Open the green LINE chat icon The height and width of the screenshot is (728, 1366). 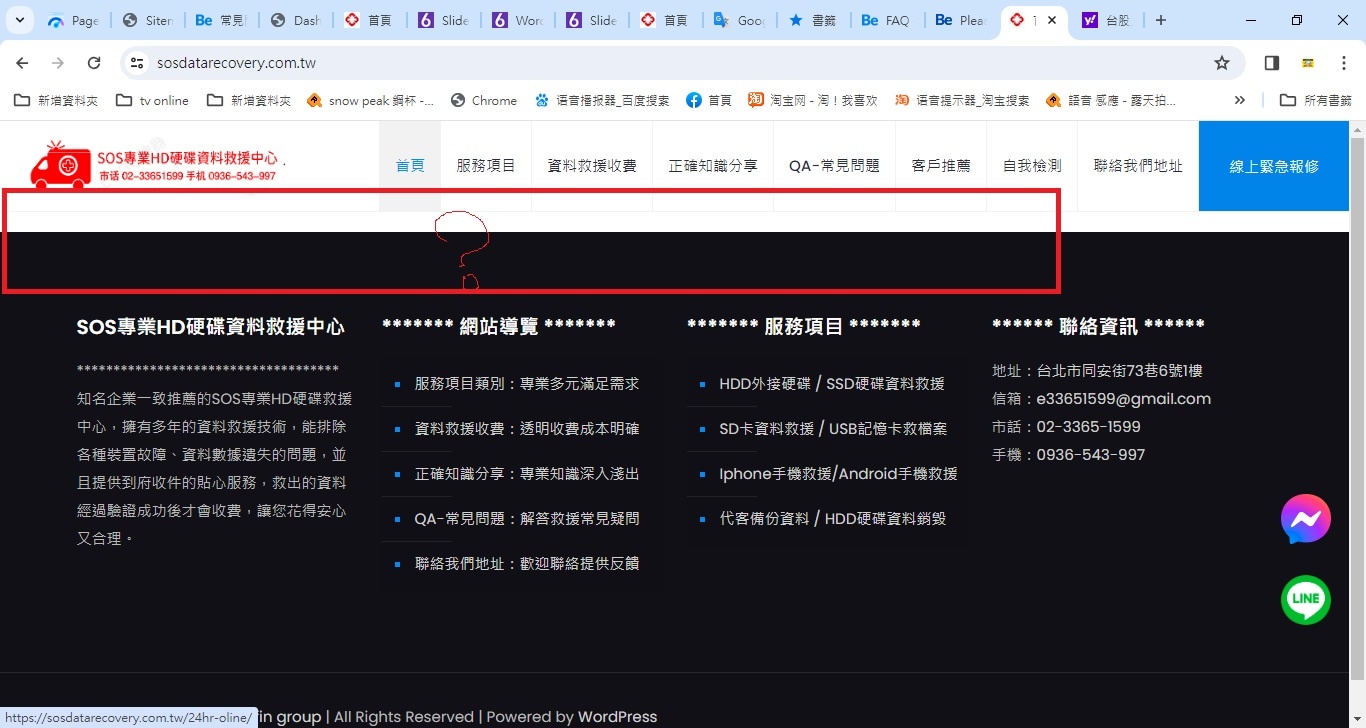pyautogui.click(x=1306, y=600)
